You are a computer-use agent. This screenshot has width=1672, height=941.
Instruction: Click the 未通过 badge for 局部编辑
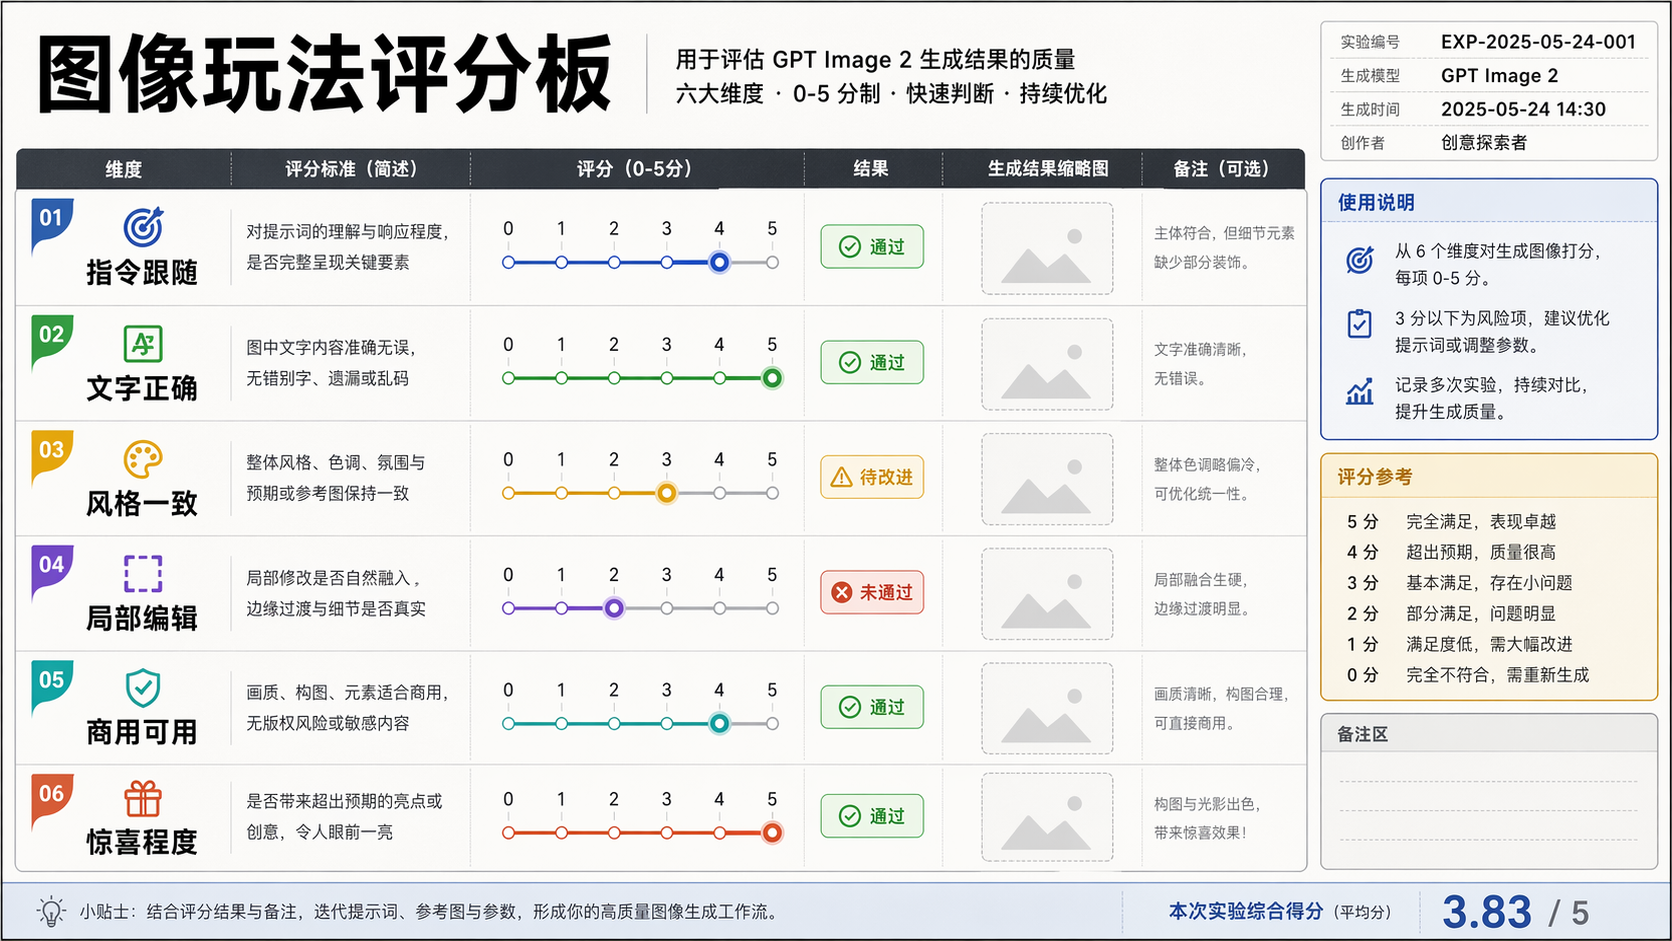tap(872, 592)
